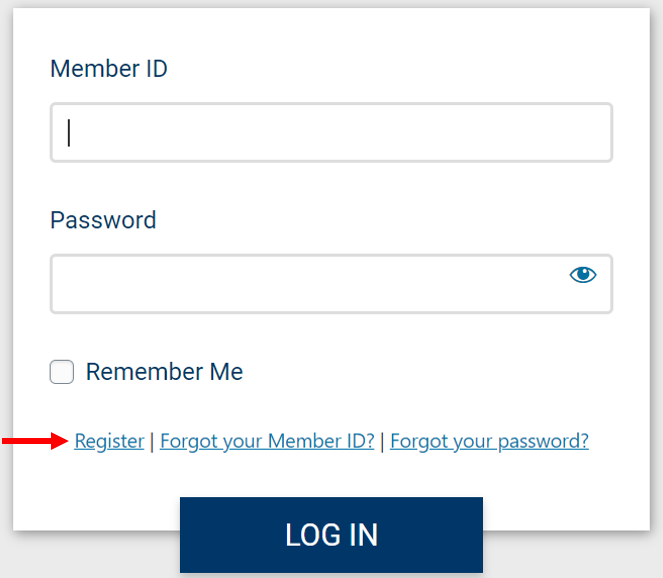Submit the form with LOG IN

pos(332,535)
